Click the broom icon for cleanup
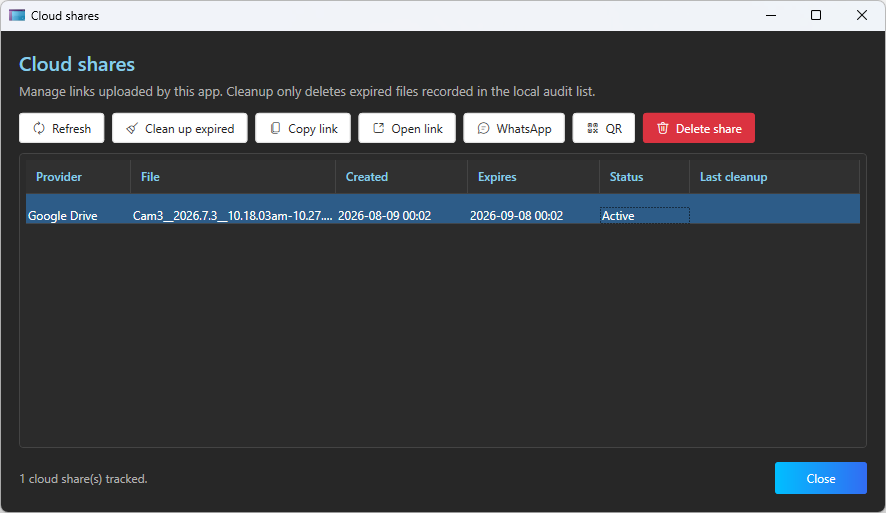Screen dimensions: 886x513 (x=132, y=128)
